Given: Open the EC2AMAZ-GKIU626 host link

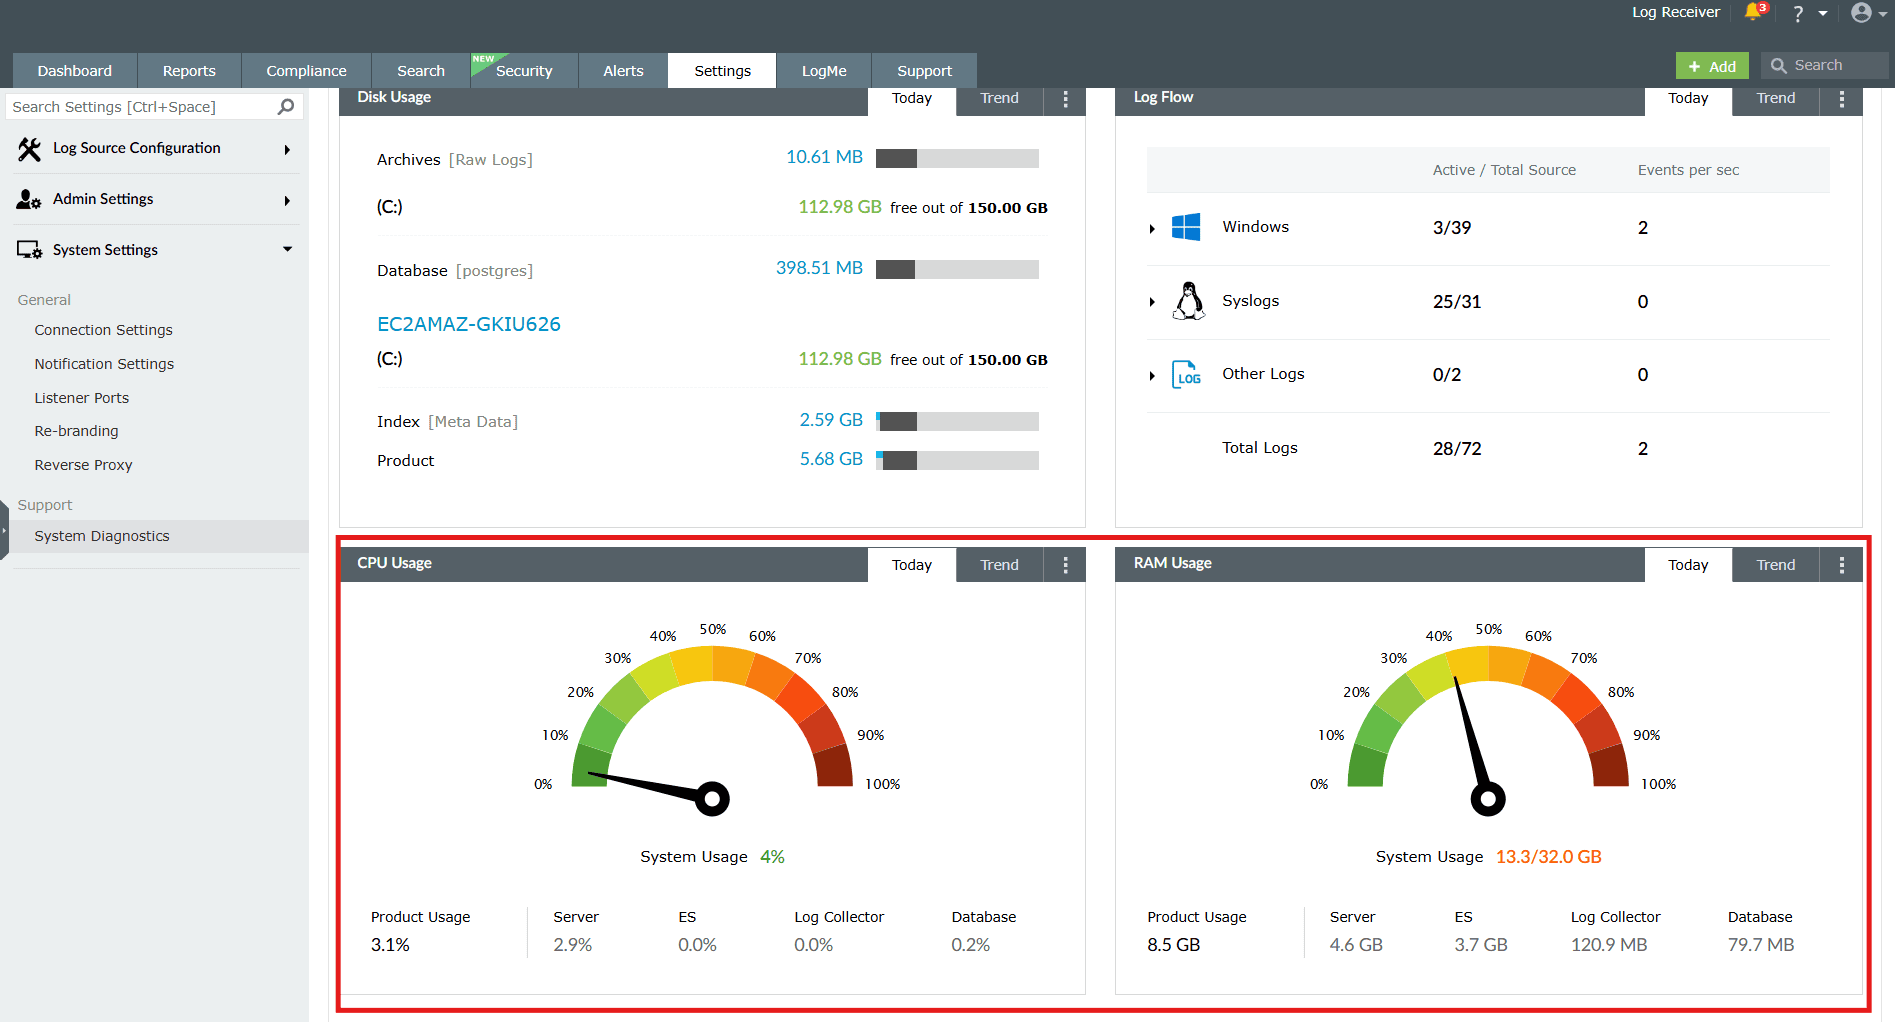Looking at the screenshot, I should (x=468, y=324).
